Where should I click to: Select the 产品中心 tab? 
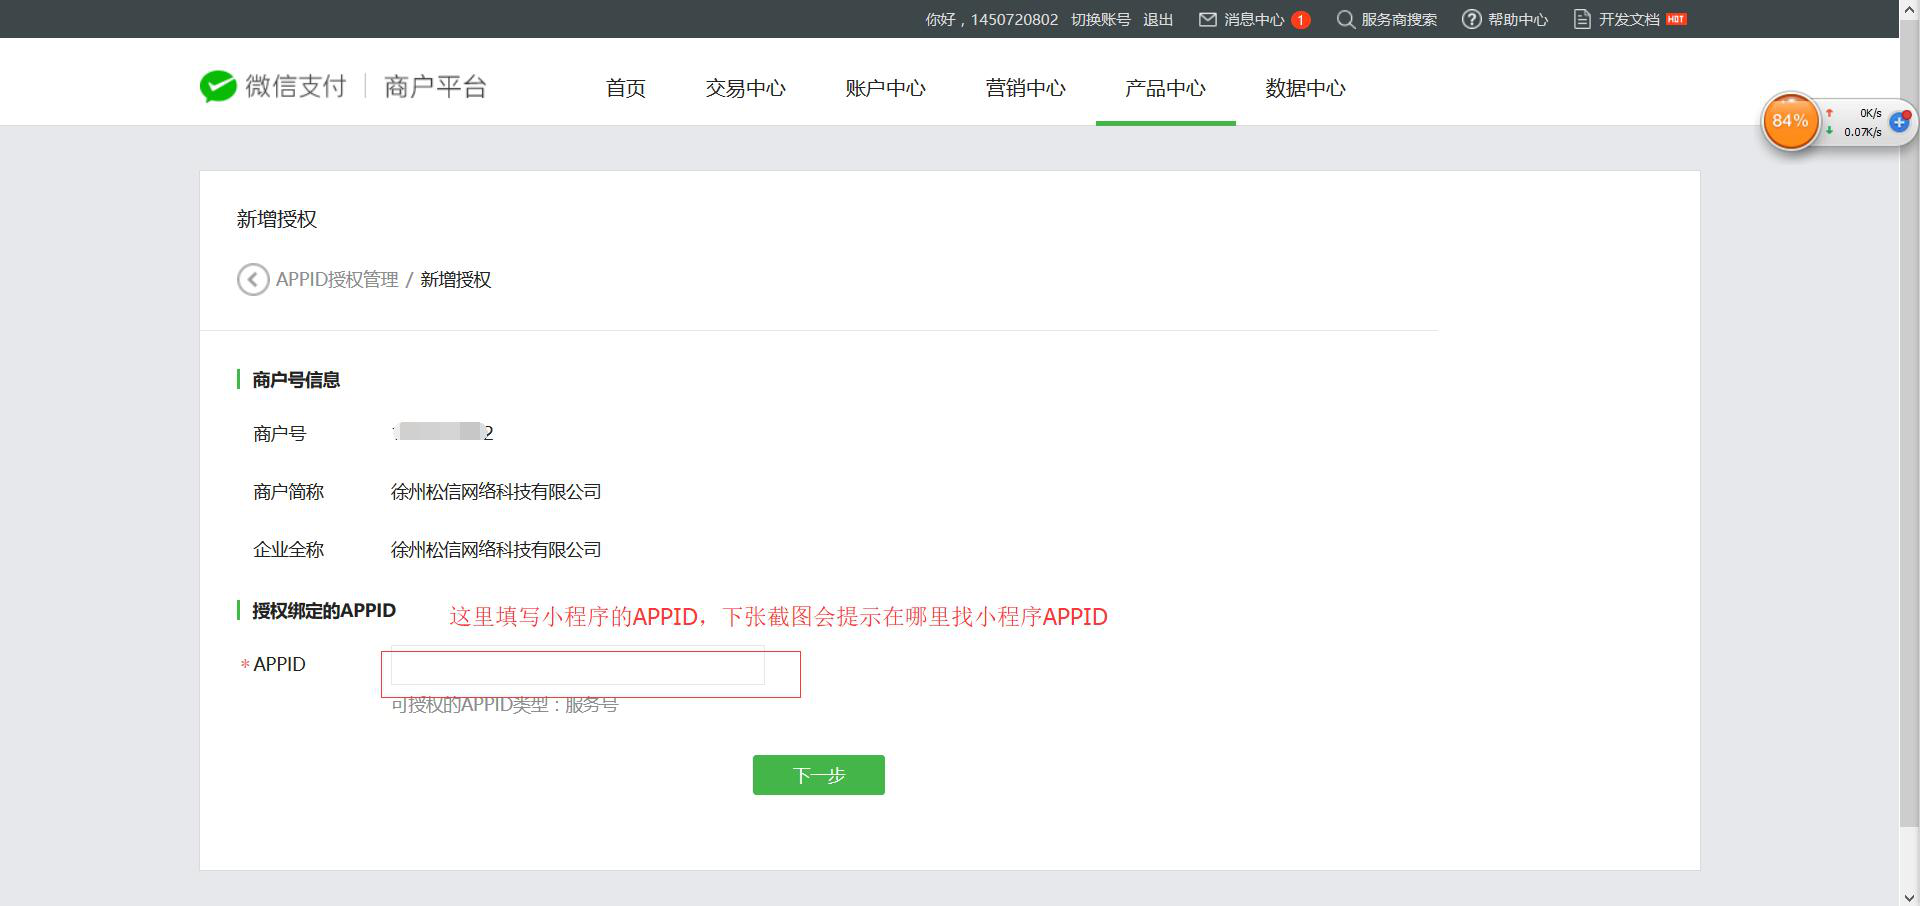click(x=1166, y=88)
